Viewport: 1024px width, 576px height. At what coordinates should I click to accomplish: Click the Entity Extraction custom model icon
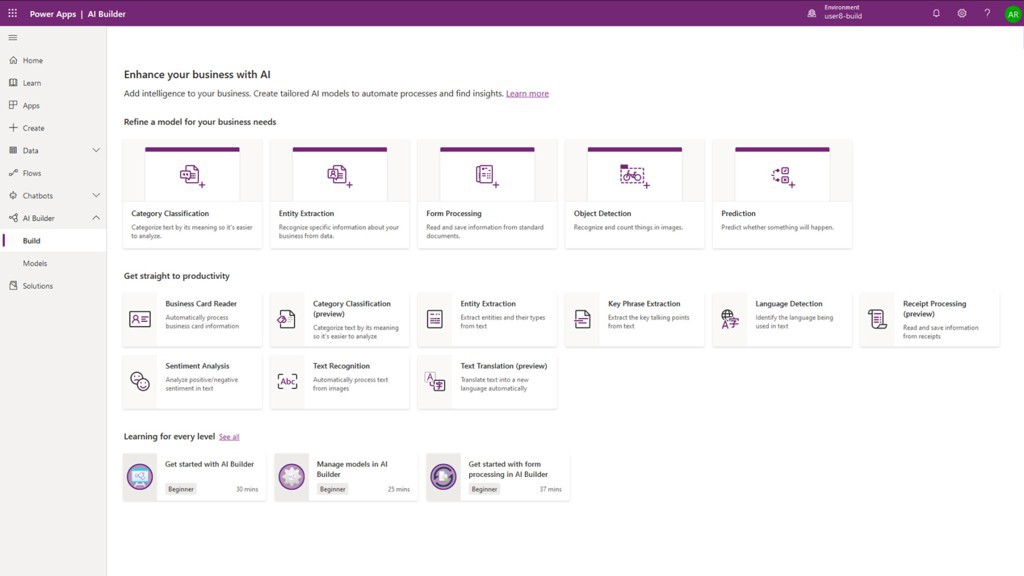tap(340, 175)
